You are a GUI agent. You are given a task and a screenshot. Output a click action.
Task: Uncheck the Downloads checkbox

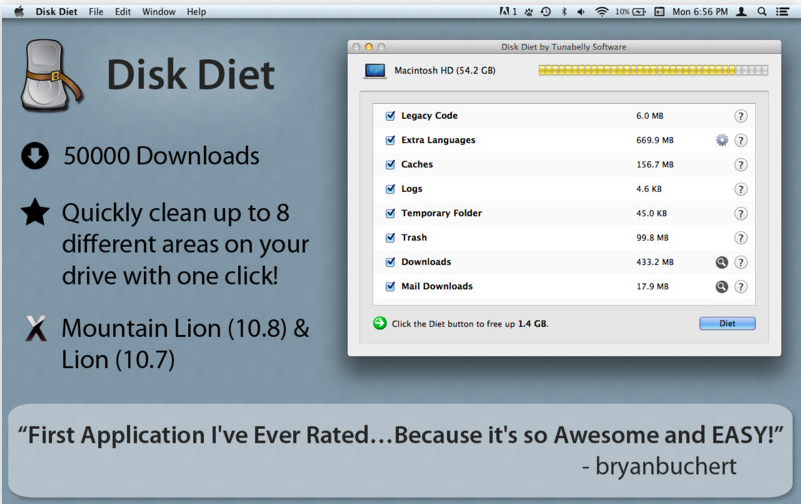390,262
